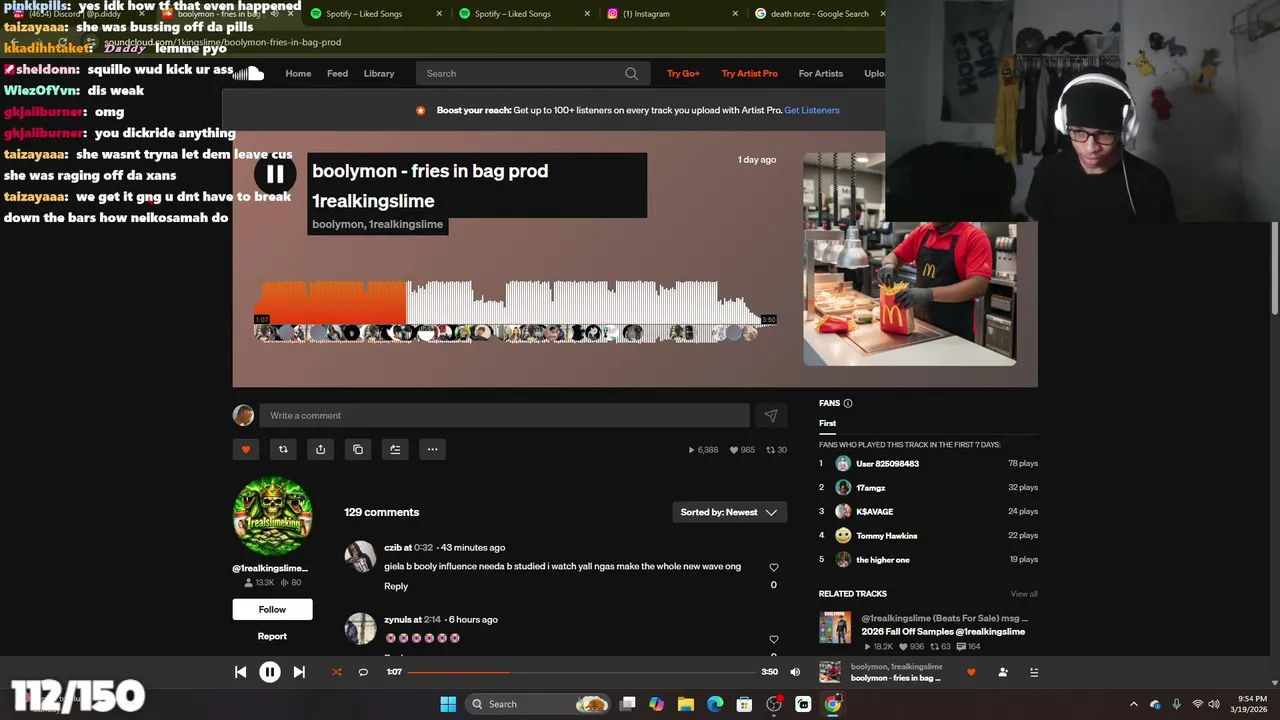The height and width of the screenshot is (720, 1280).
Task: Click View all related tracks
Action: (x=1024, y=594)
